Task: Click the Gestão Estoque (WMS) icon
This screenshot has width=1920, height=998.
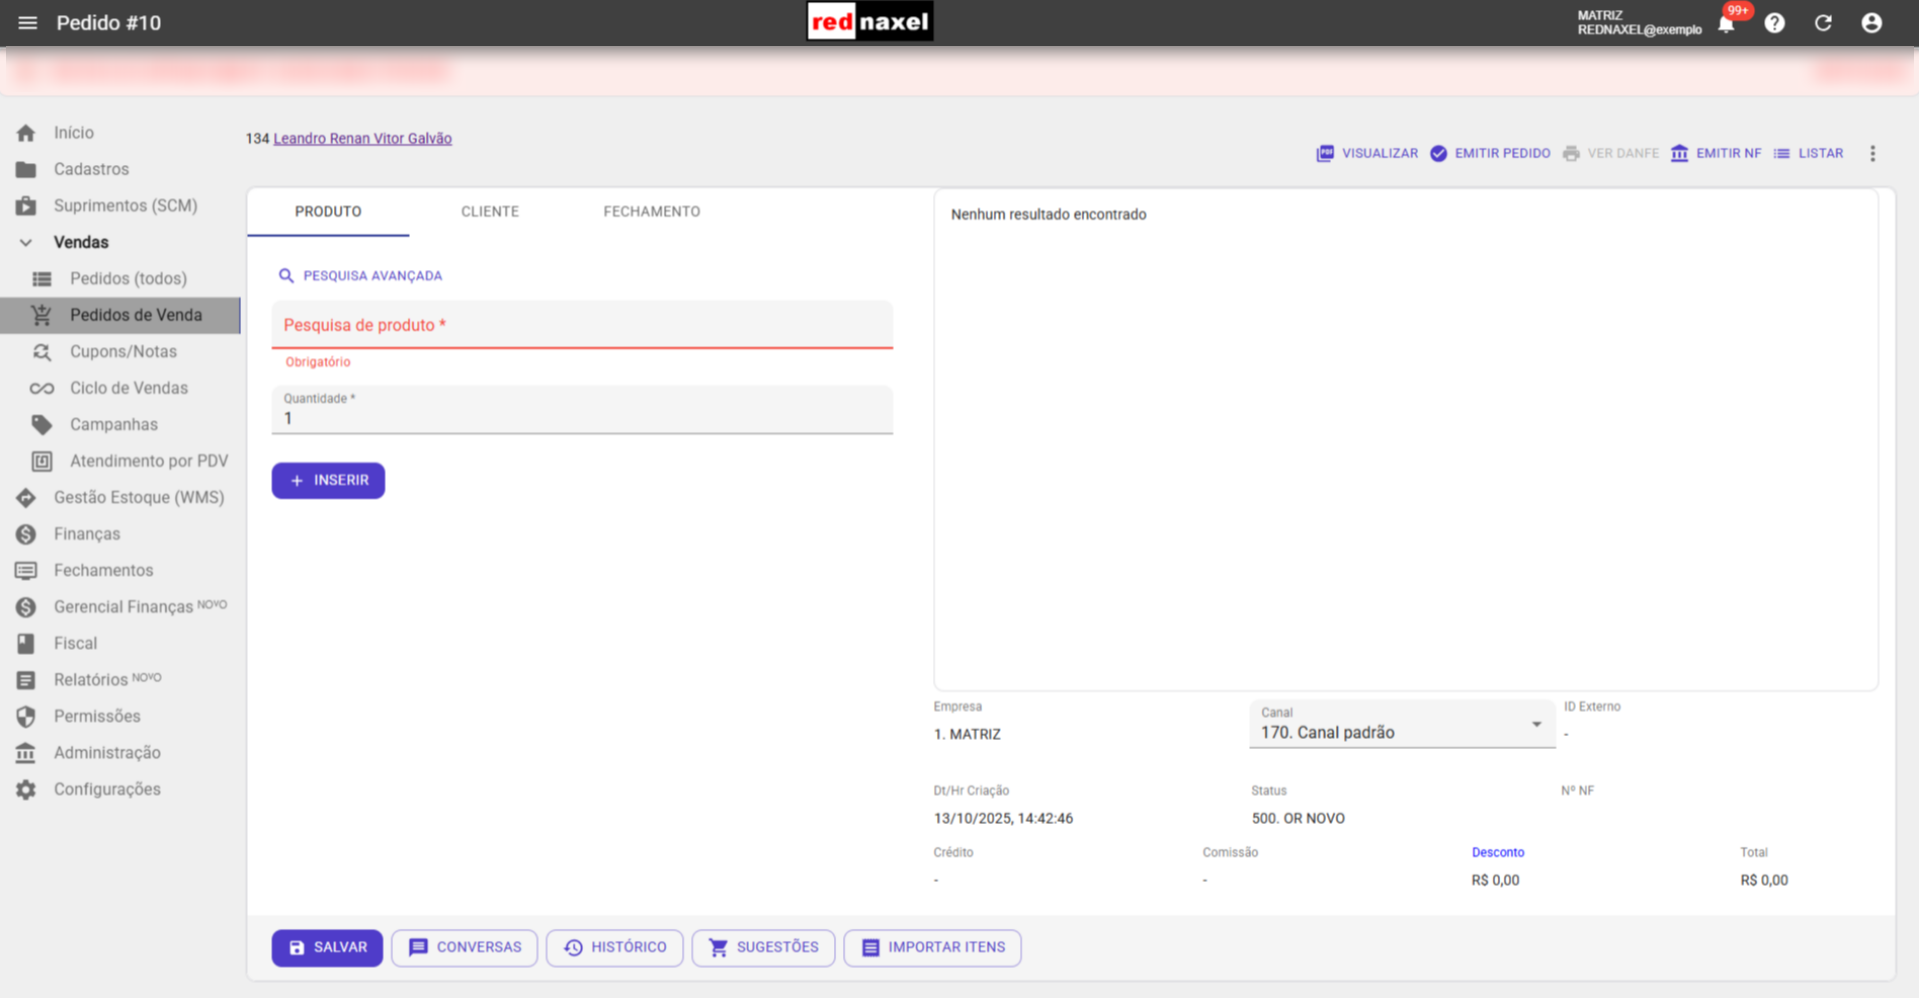Action: [x=26, y=498]
